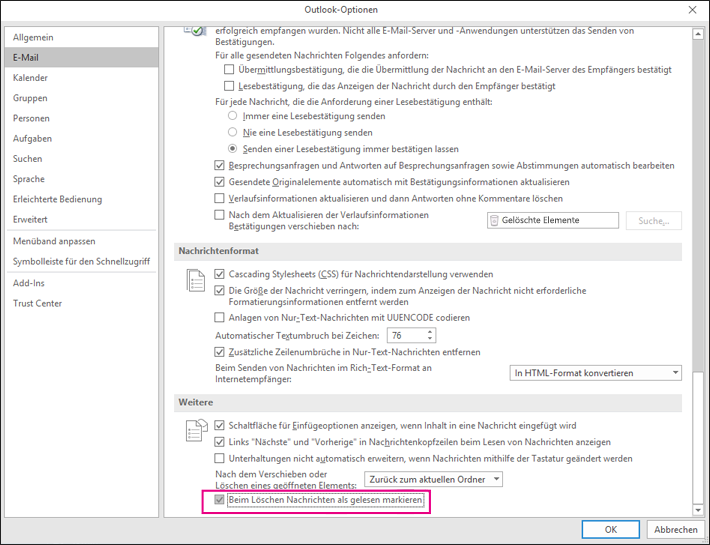Select Suchen in the options list

82,158
